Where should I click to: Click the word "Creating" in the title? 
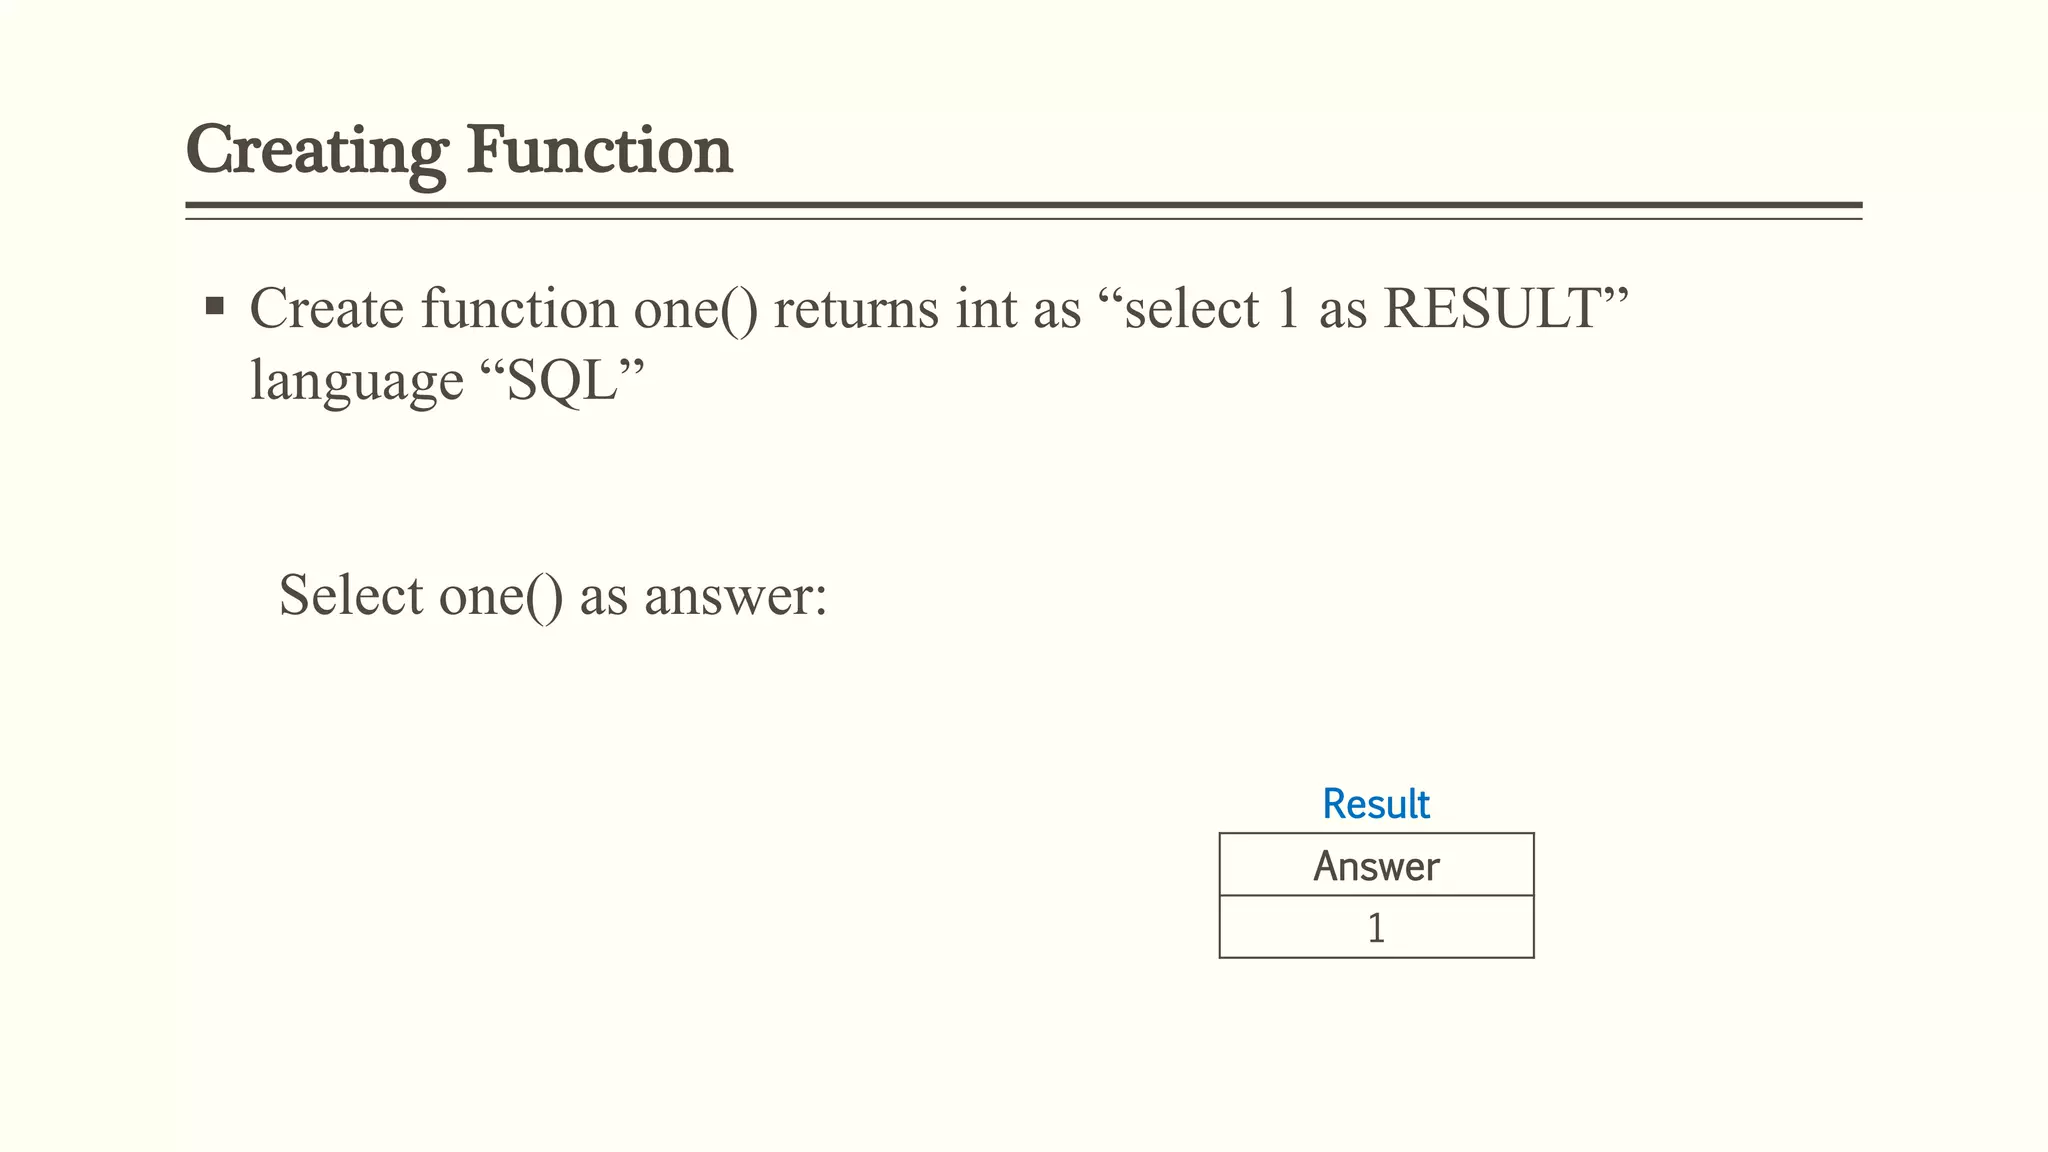[x=316, y=150]
